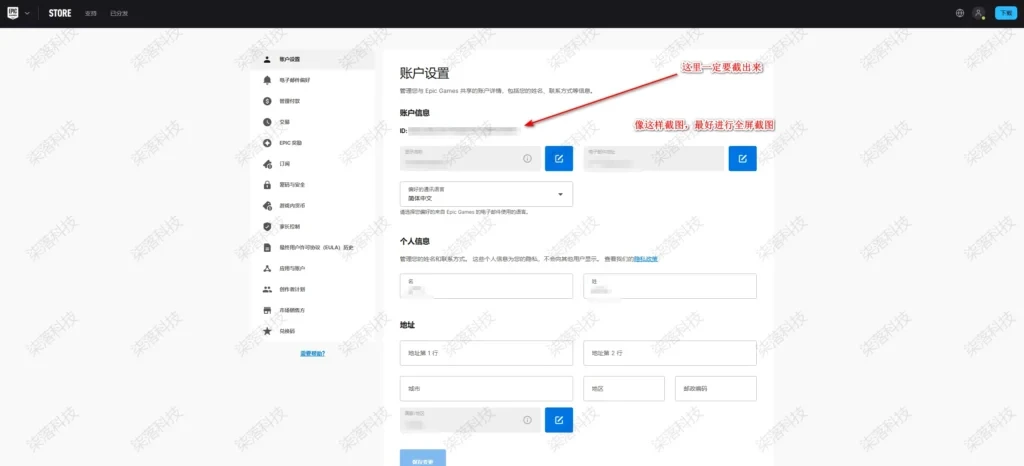Open 家长控制 shield icon in sidebar

click(x=267, y=226)
